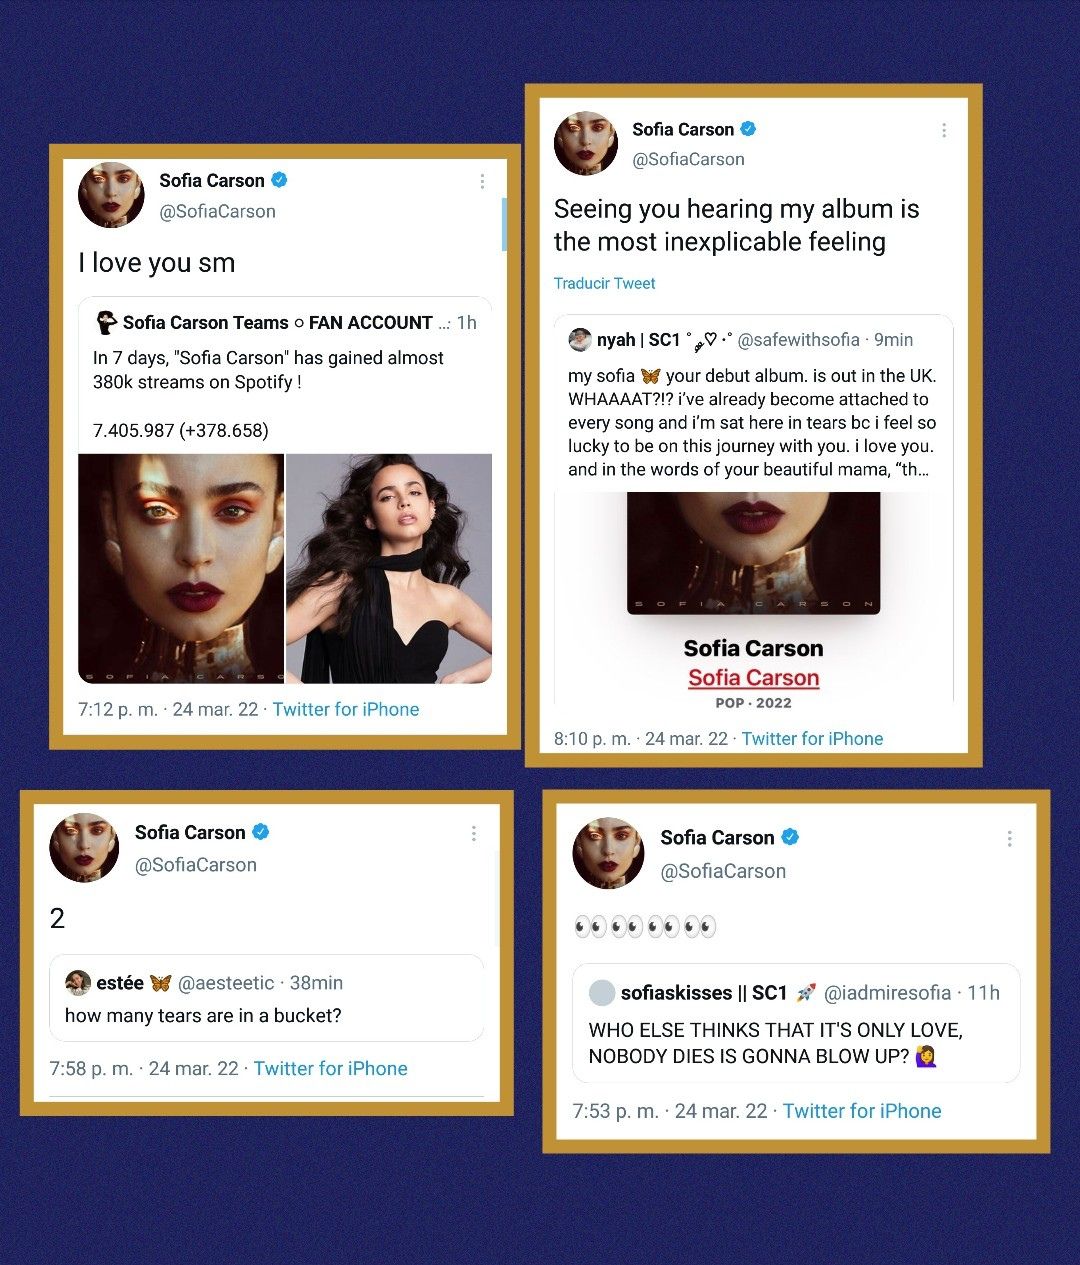This screenshot has height=1265, width=1080.
Task: Tap sofiaskisses gray avatar in quoted tweet
Action: click(601, 993)
